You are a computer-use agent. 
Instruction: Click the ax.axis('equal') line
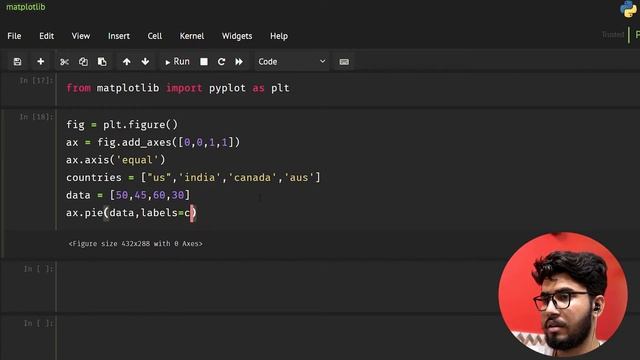pos(116,160)
